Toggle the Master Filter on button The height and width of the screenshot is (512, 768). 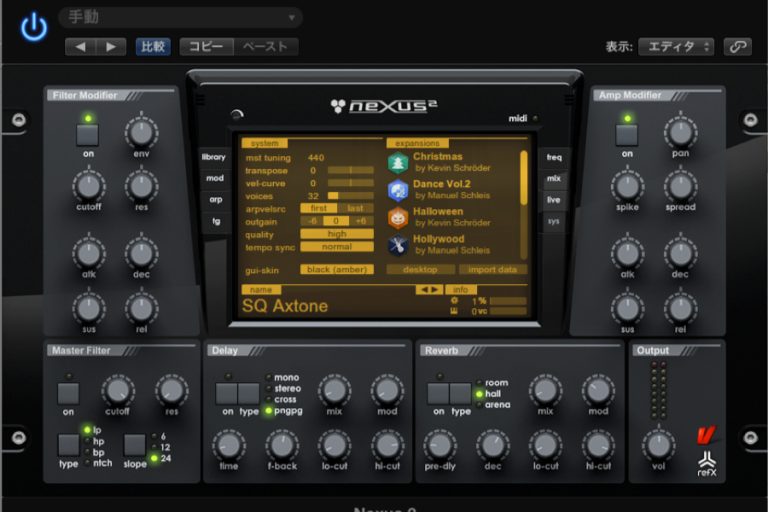68,393
